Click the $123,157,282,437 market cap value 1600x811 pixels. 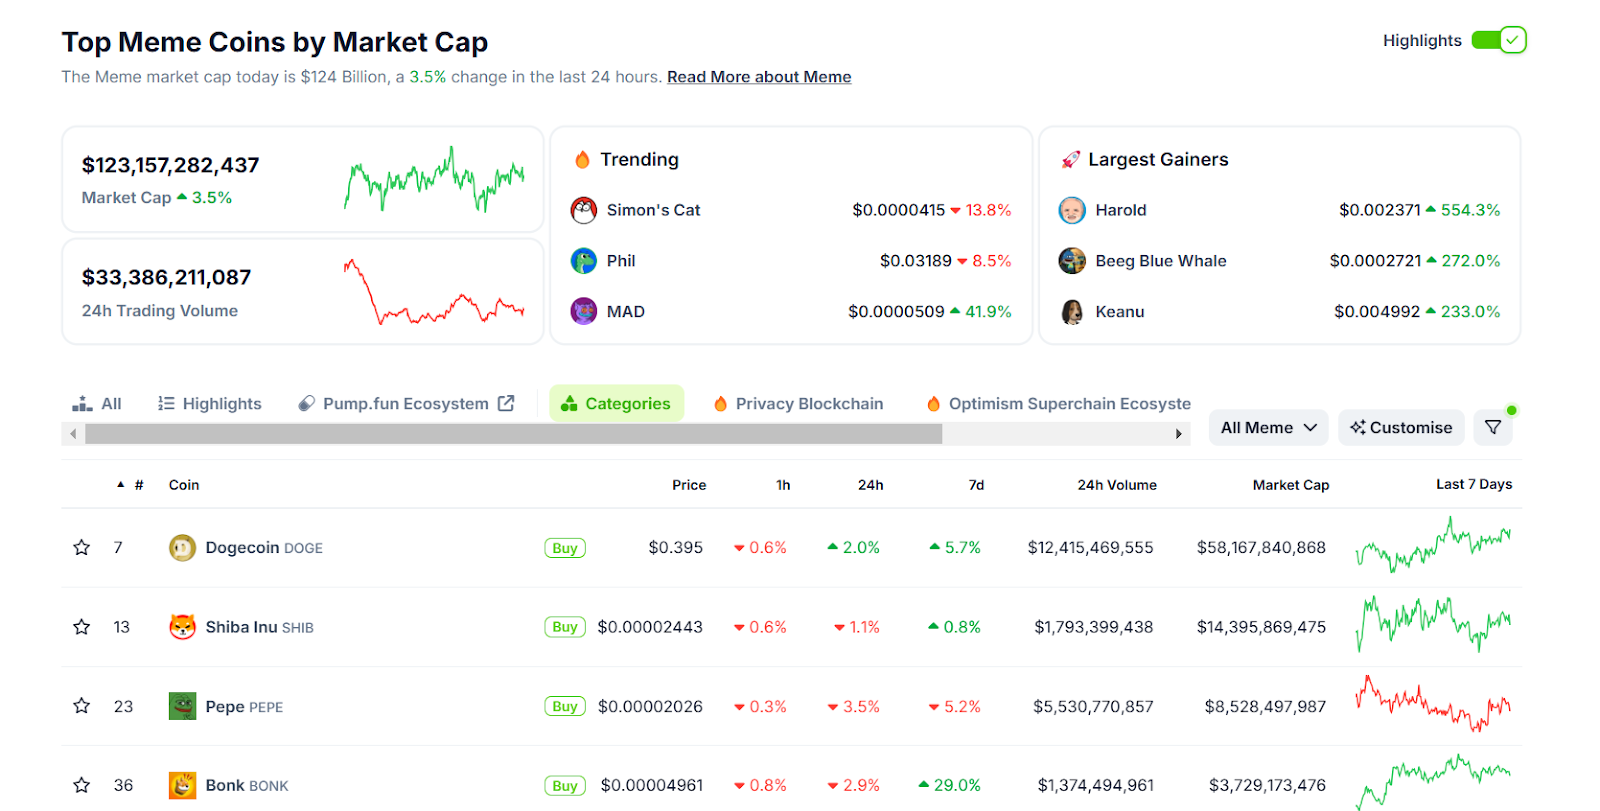[170, 165]
